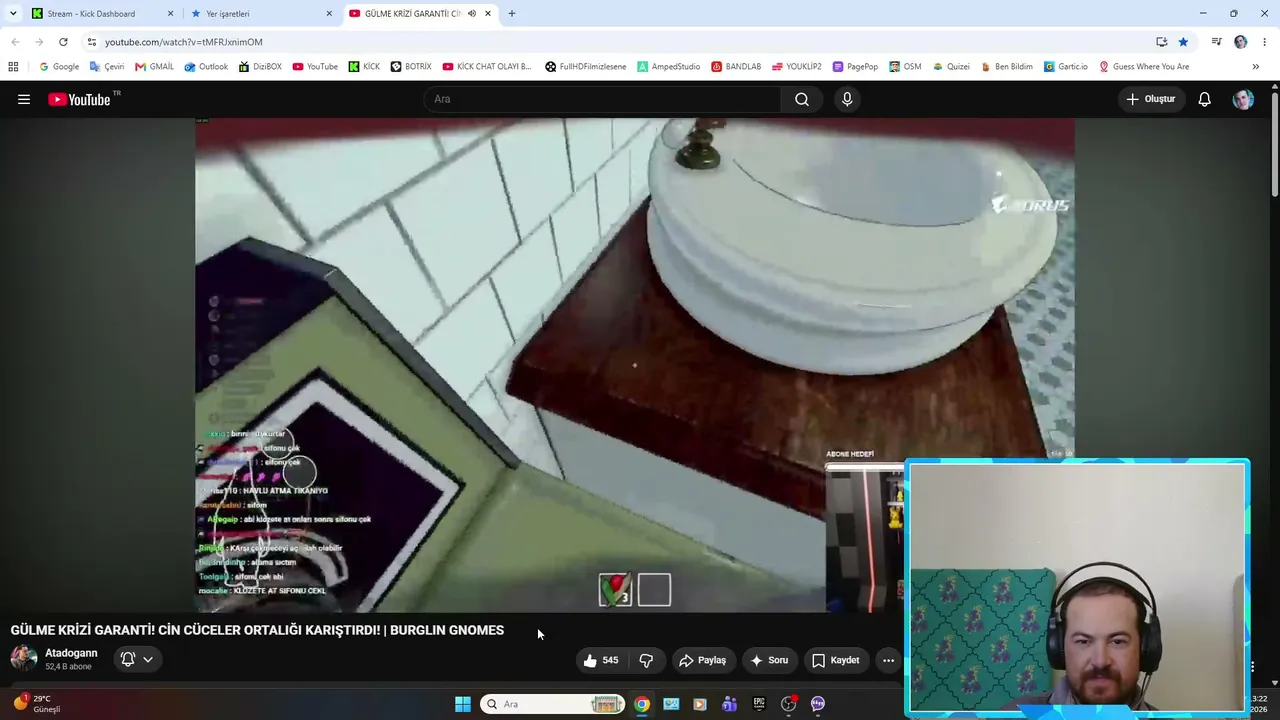Screen dimensions: 1280x720
Task: Open Çeviri bookmark
Action: point(107,67)
